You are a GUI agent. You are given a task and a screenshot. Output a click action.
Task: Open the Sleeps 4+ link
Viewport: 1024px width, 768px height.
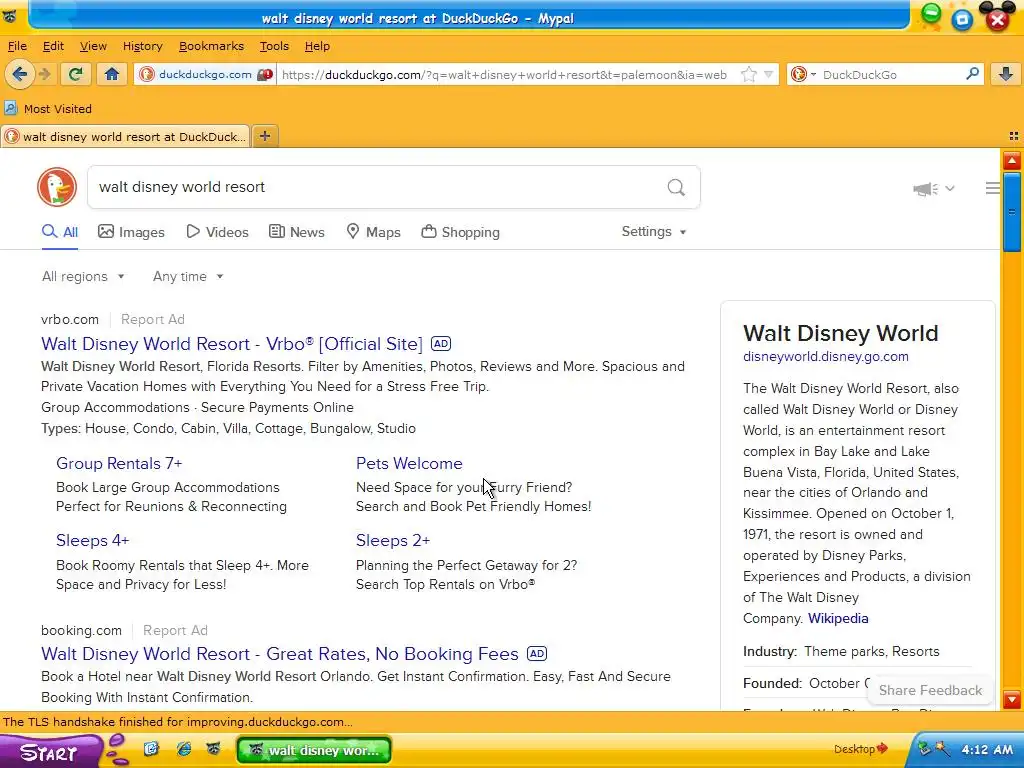93,540
